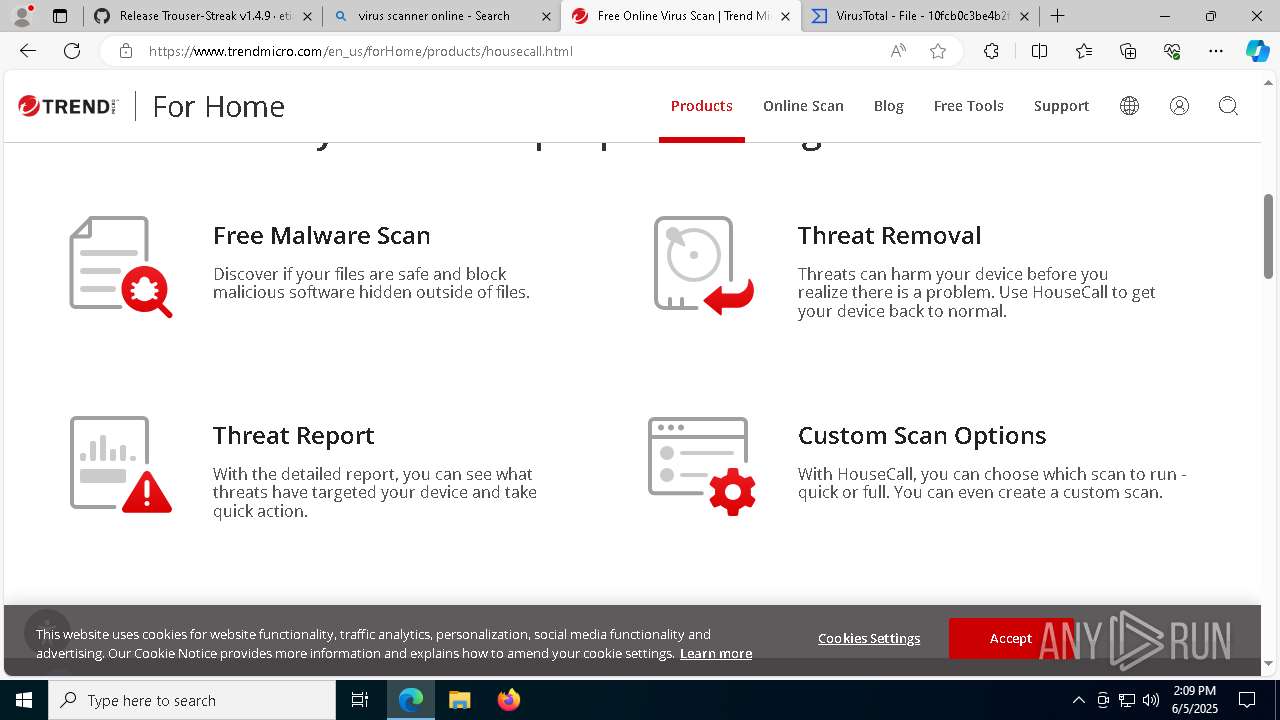Select region via the globe icon
Viewport: 1280px width, 720px height.
point(1129,106)
